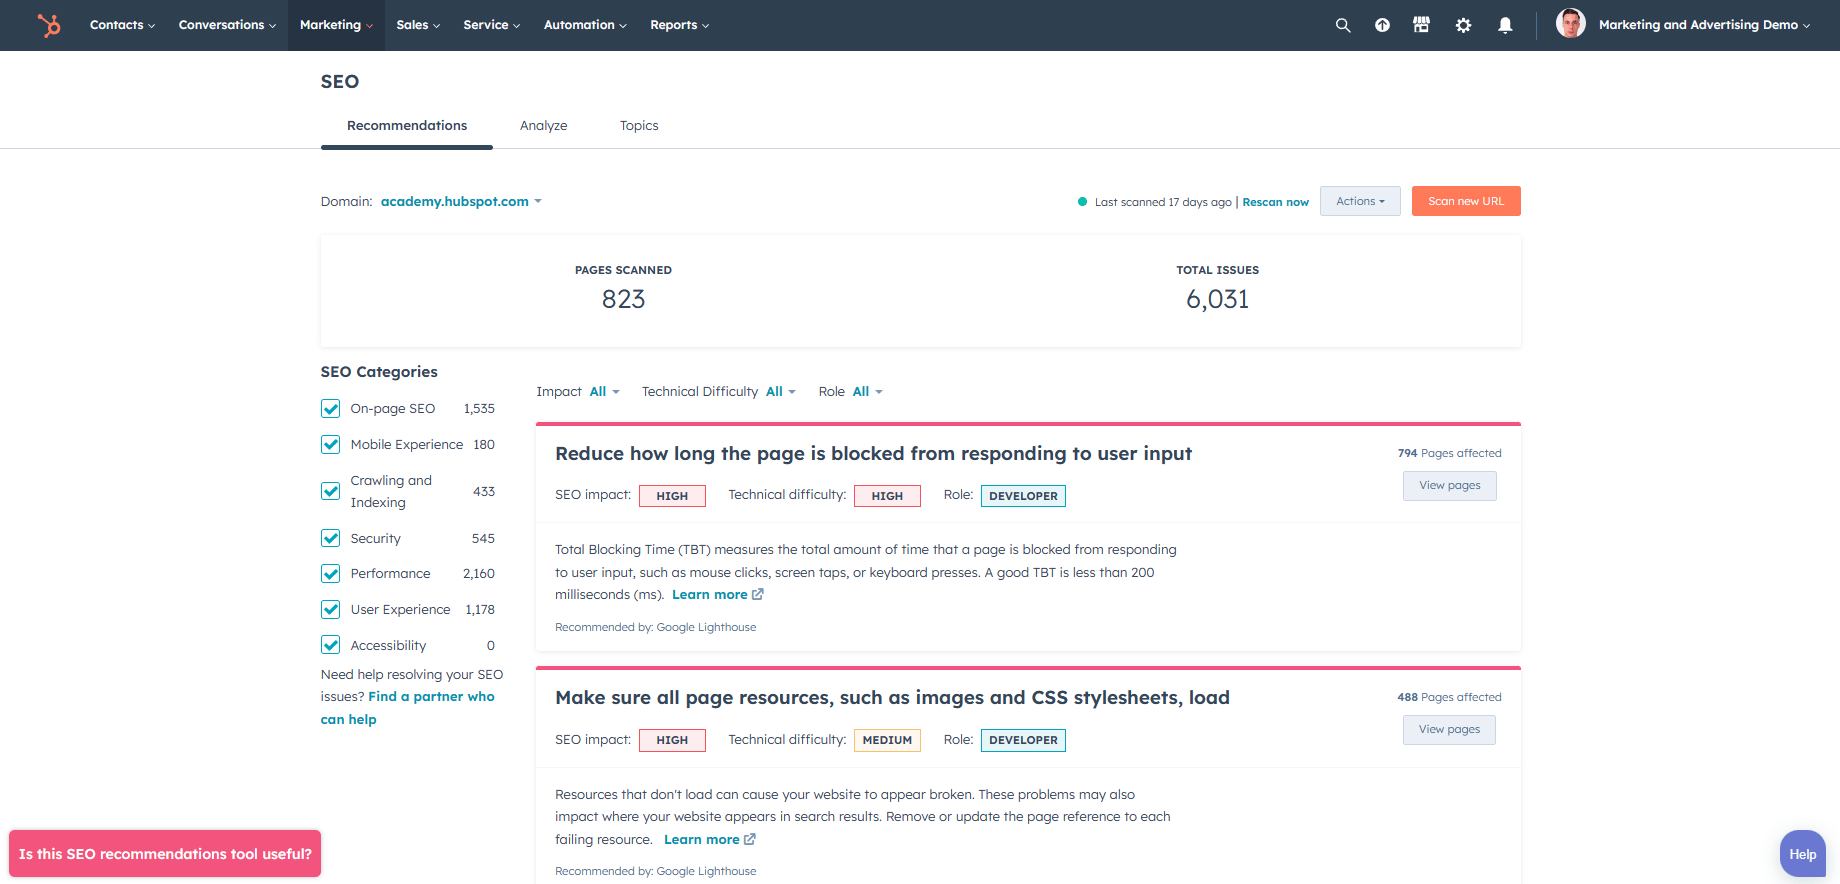Uncheck the Security category

click(331, 538)
